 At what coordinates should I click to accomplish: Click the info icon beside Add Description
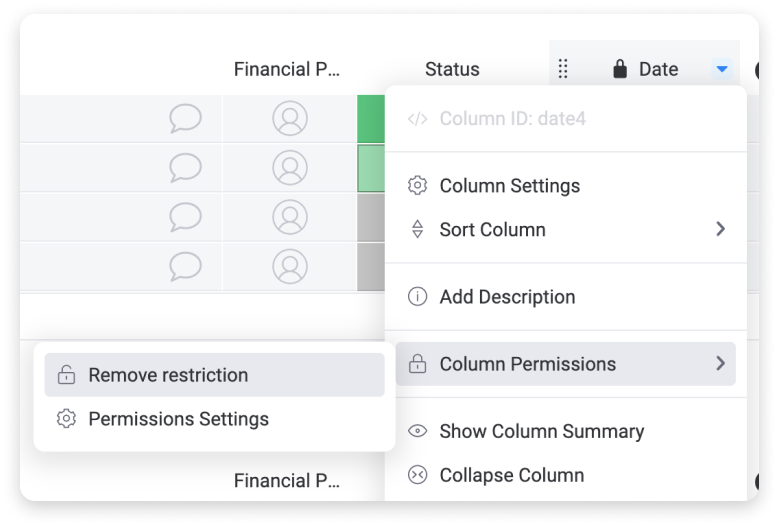pos(417,297)
